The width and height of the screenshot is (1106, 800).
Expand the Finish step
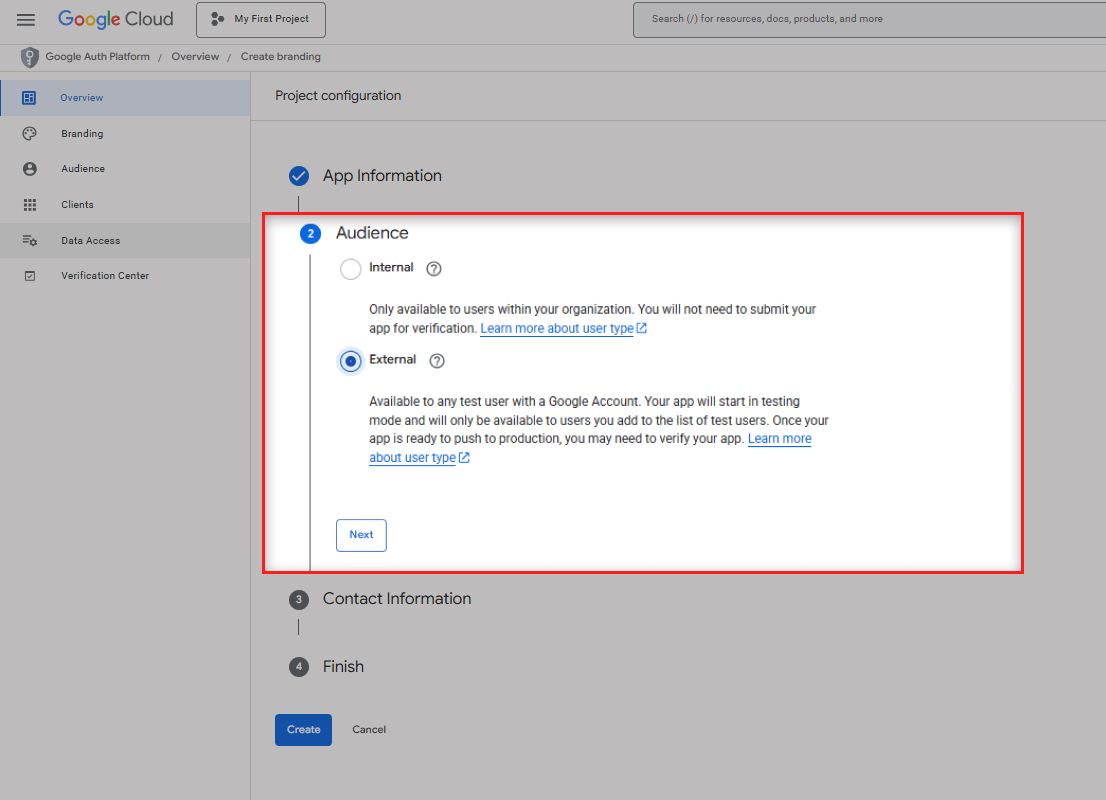click(x=342, y=667)
